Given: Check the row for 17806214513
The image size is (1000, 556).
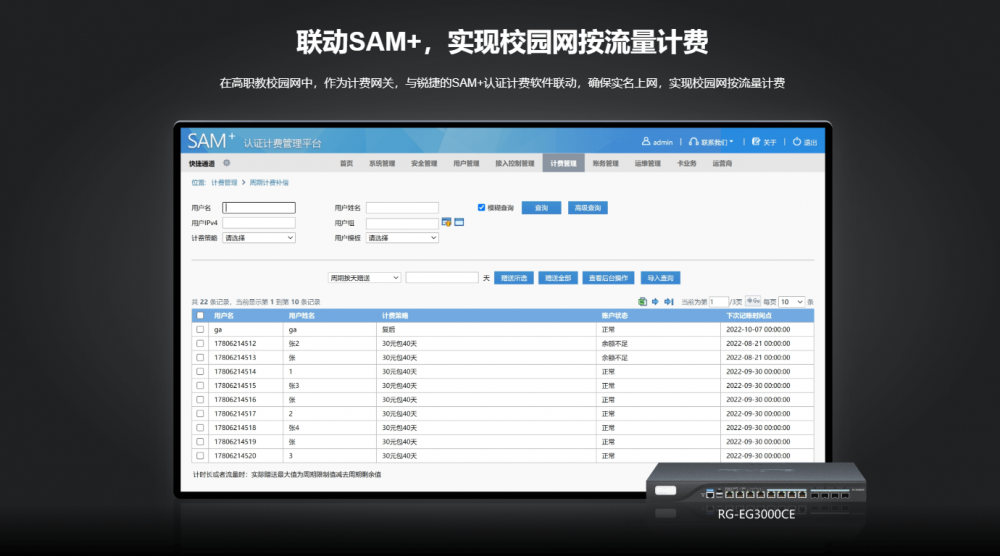Looking at the screenshot, I should coord(200,358).
